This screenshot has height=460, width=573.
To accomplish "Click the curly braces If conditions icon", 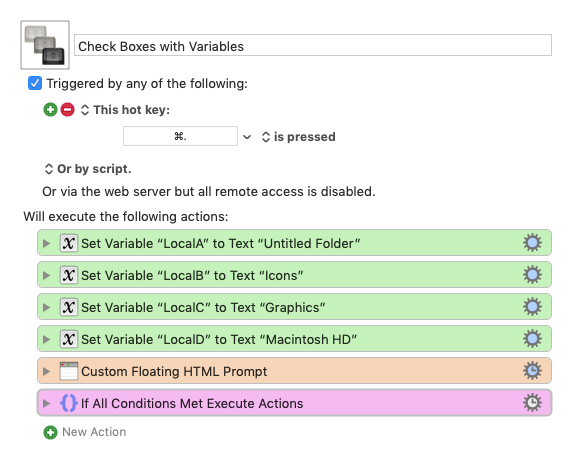I will [x=69, y=403].
